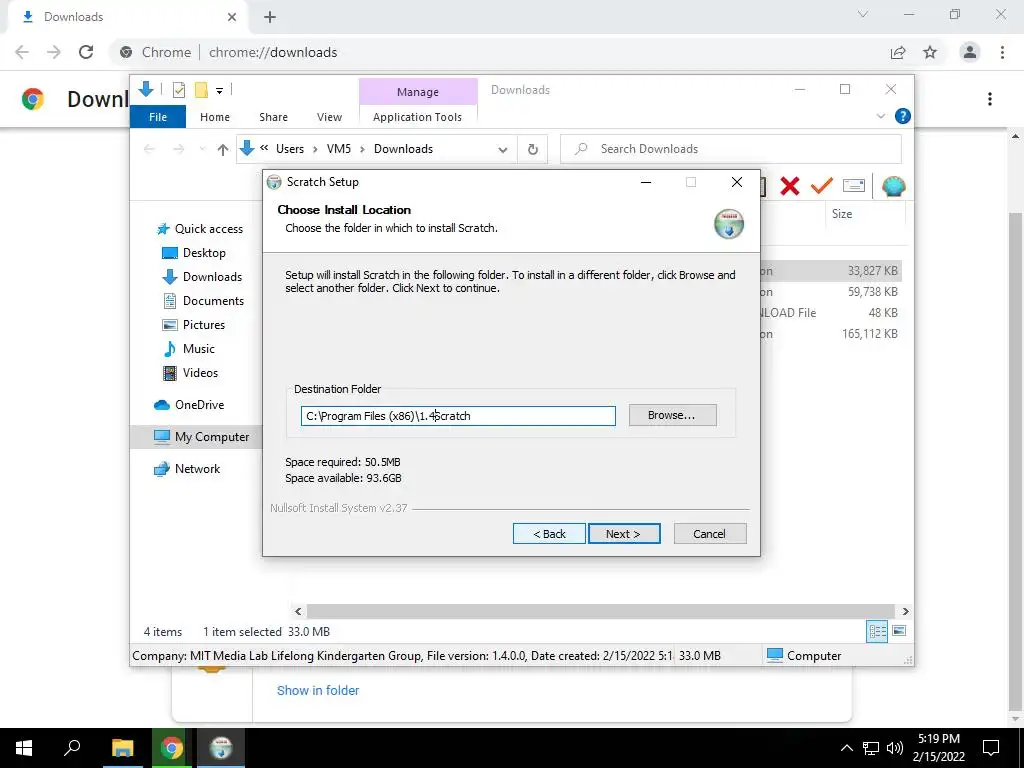The image size is (1024, 768).
Task: Click the Explorer Help question mark icon
Action: [903, 116]
